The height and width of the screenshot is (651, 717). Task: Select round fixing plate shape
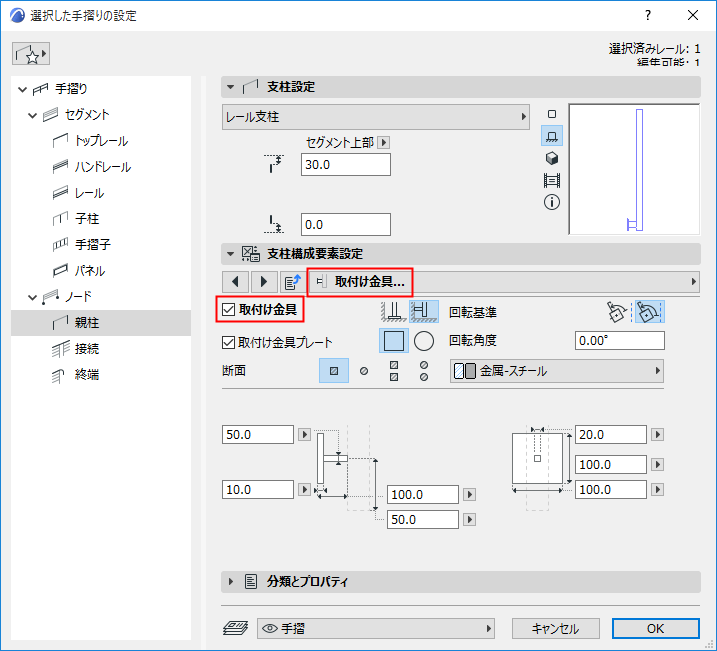tap(424, 341)
